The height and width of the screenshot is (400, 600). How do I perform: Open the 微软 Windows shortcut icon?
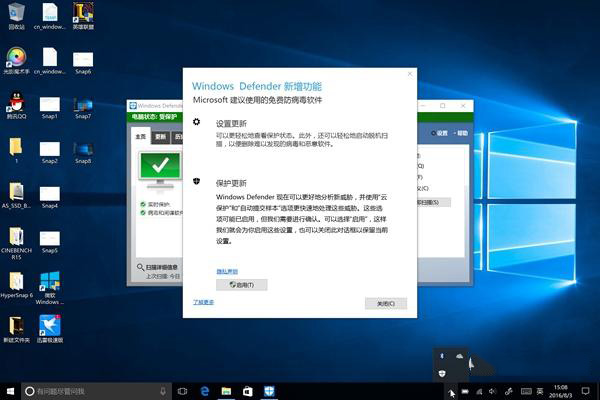pyautogui.click(x=50, y=288)
